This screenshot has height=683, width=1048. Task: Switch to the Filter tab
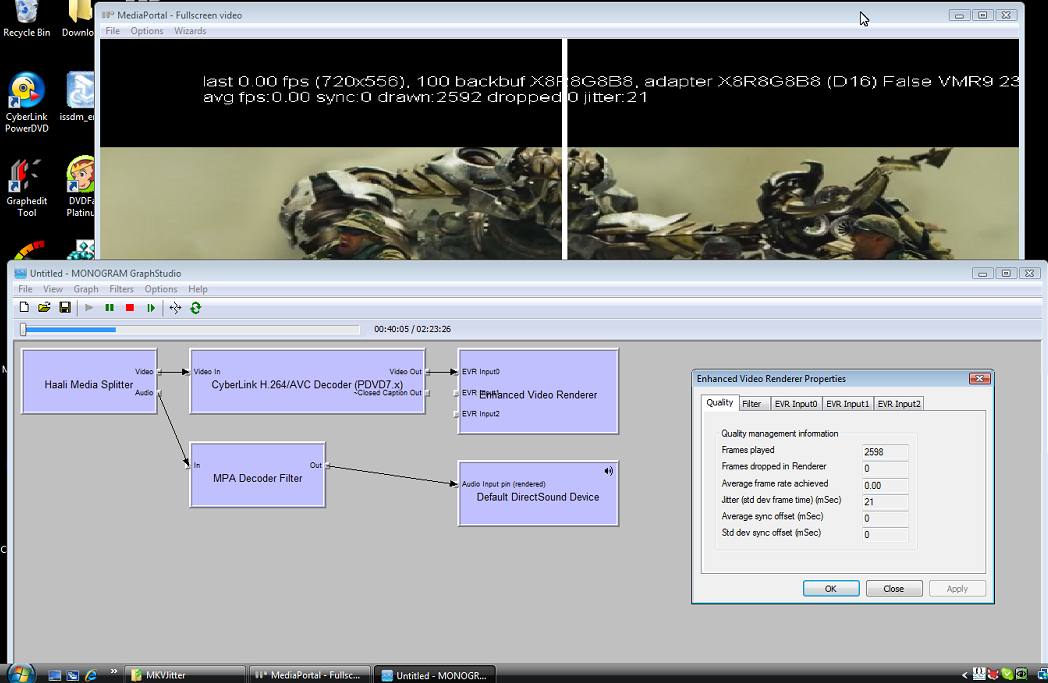[x=751, y=404]
